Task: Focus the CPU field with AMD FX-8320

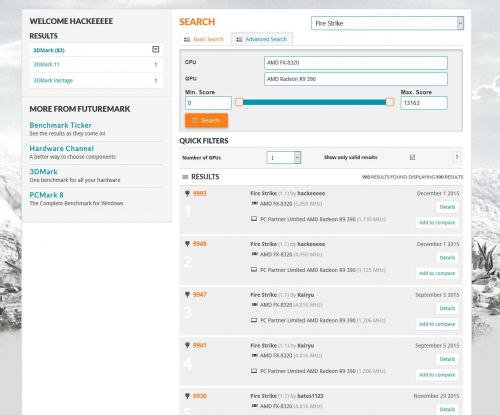Action: [x=356, y=63]
